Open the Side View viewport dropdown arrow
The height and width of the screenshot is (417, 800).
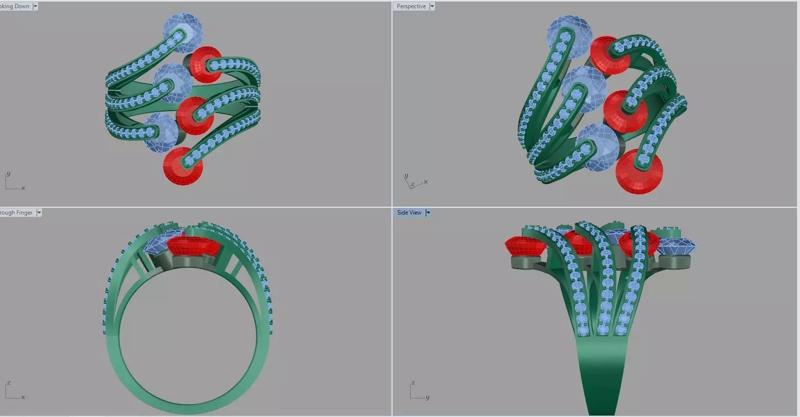(x=428, y=212)
